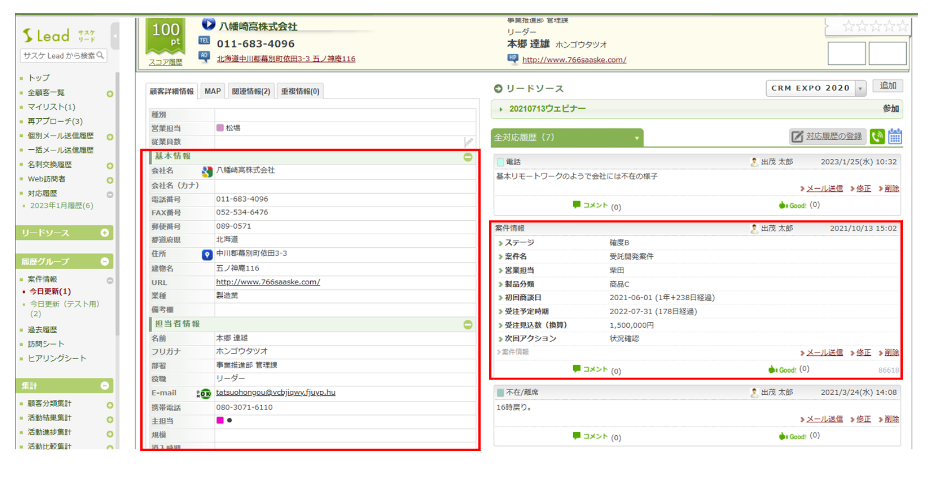The image size is (936, 482).
Task: Collapse the 履歴グループ sidebar group
Action: [x=106, y=262]
